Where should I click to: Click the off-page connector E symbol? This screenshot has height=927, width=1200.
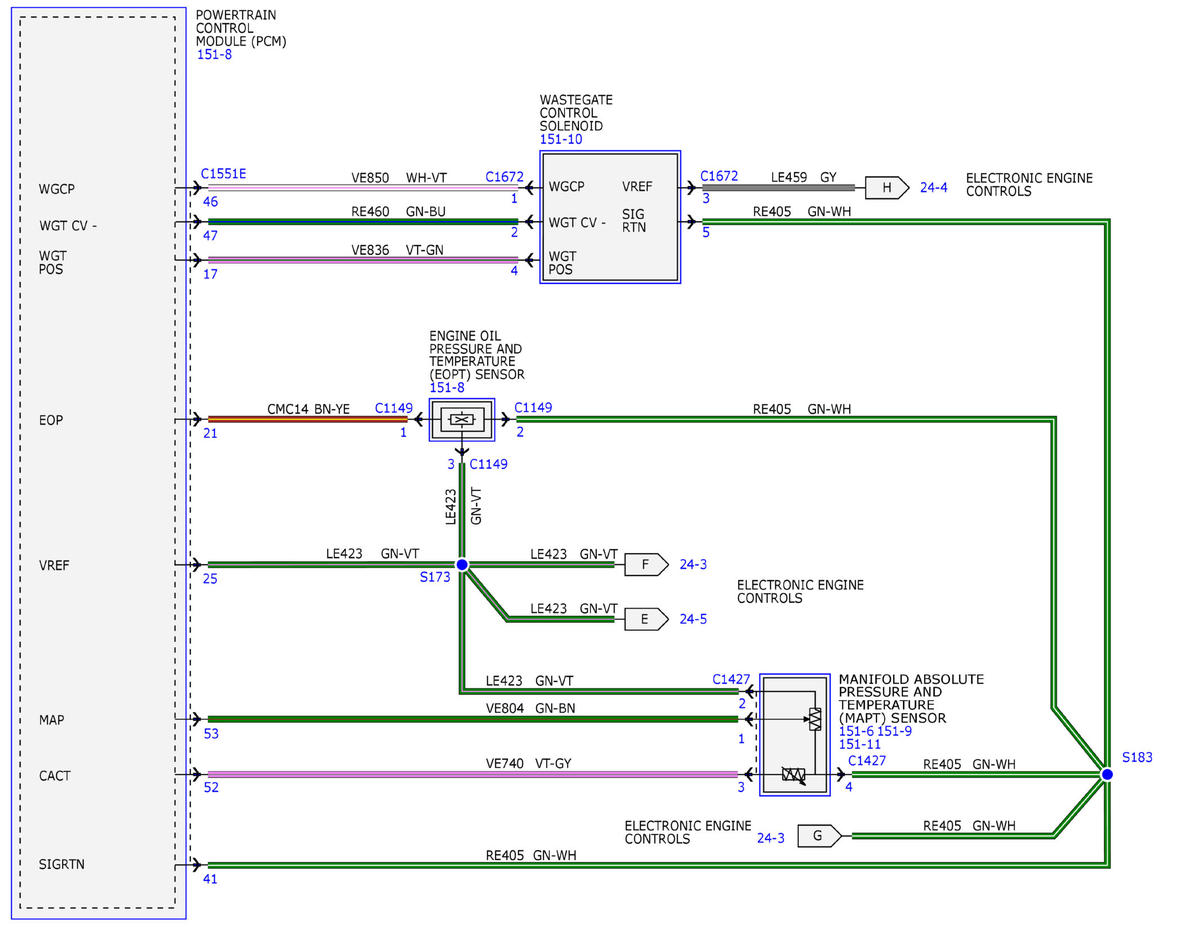(646, 620)
